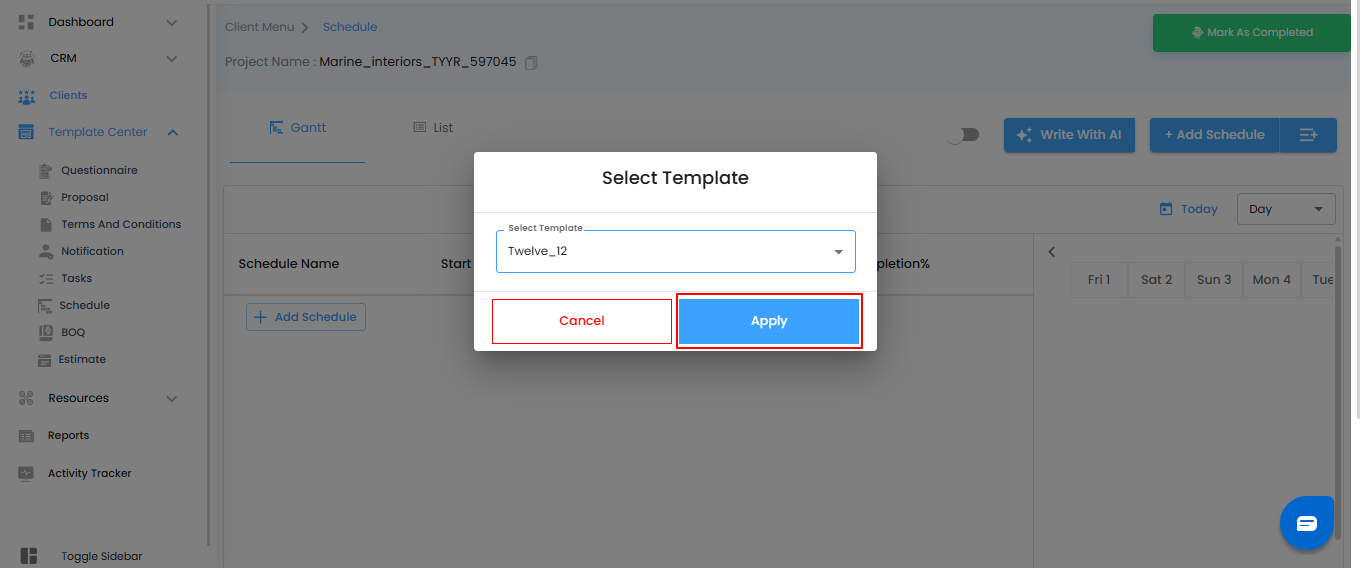Open the chat support bubble icon
This screenshot has width=1365, height=568.
(1306, 523)
